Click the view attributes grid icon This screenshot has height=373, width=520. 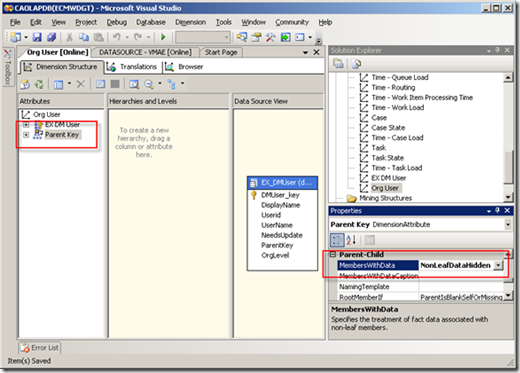[59, 84]
